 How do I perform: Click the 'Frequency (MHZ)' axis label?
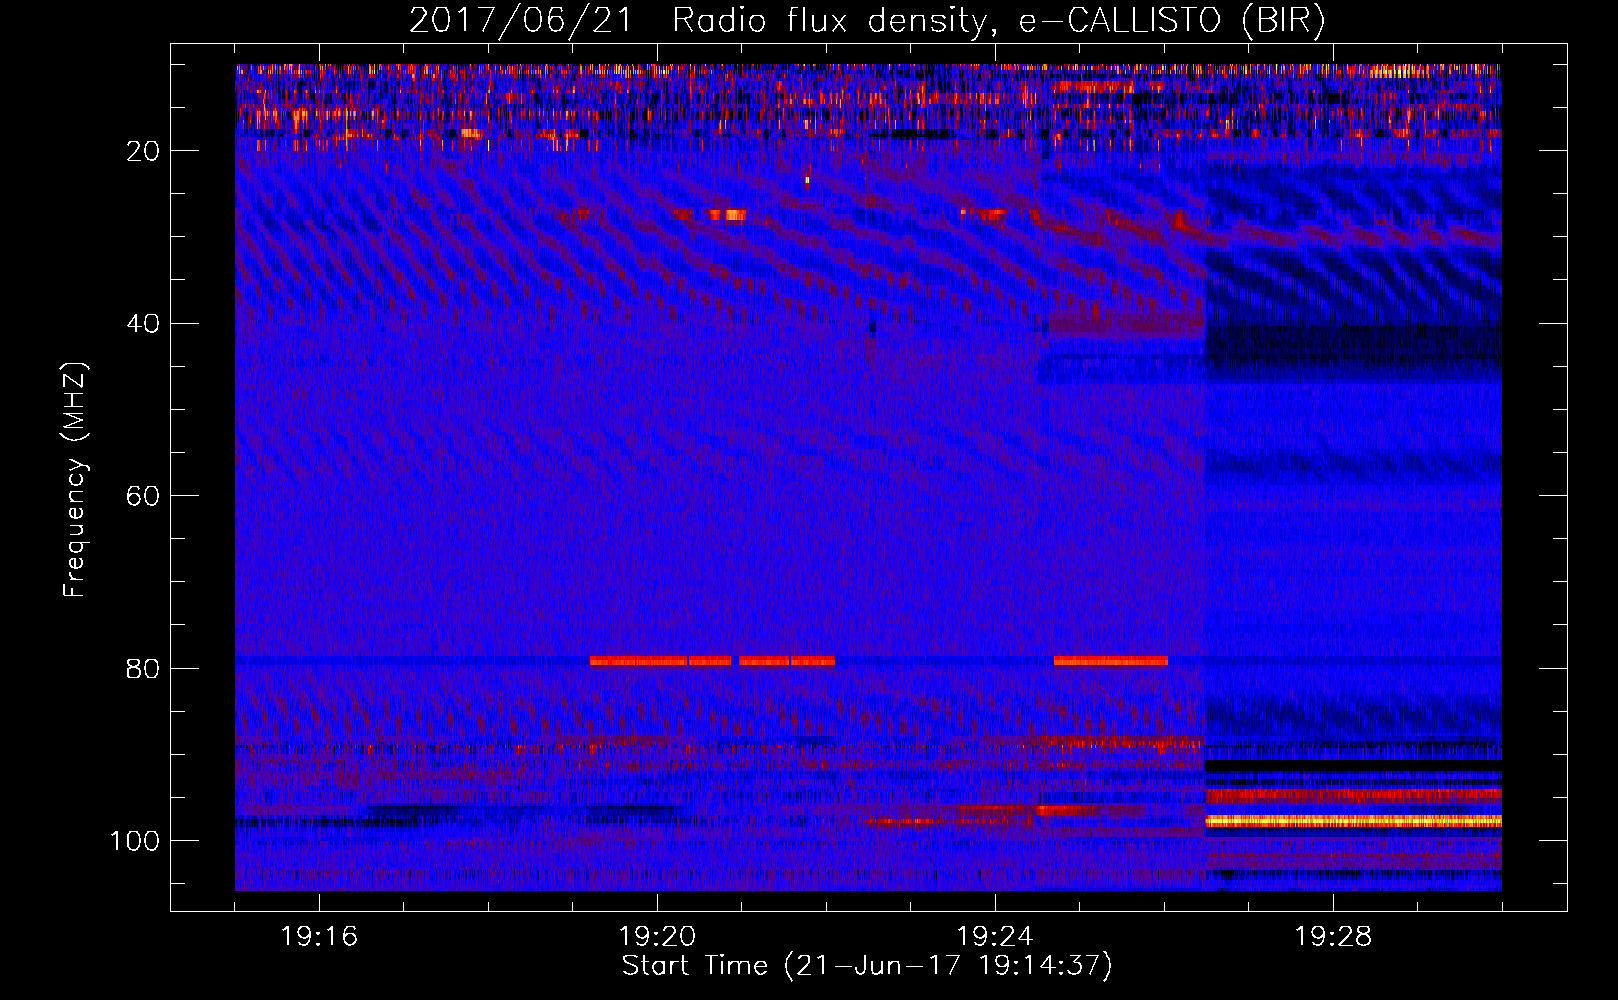(x=75, y=480)
